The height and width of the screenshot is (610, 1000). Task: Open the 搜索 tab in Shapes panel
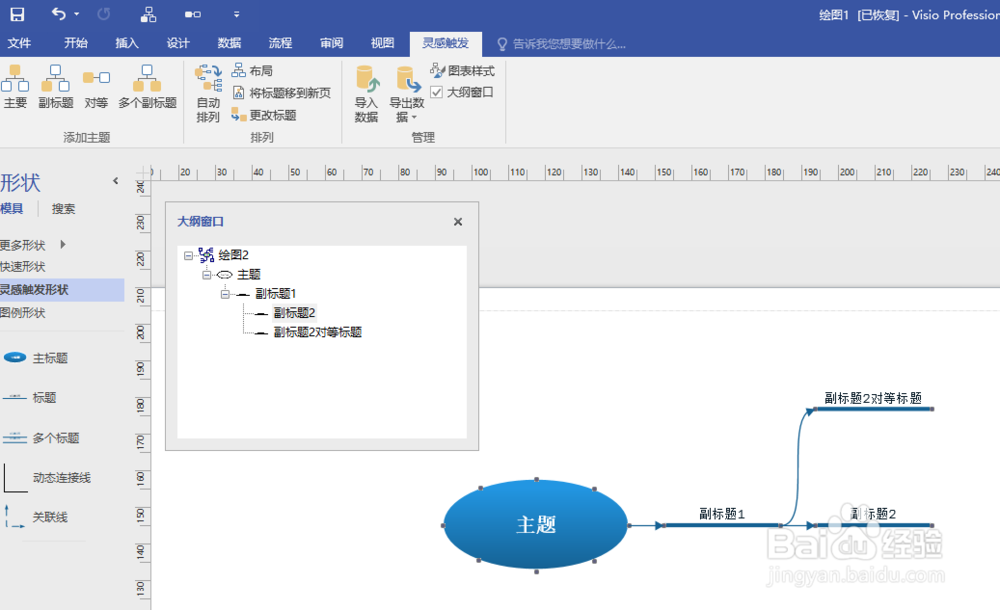click(x=63, y=209)
